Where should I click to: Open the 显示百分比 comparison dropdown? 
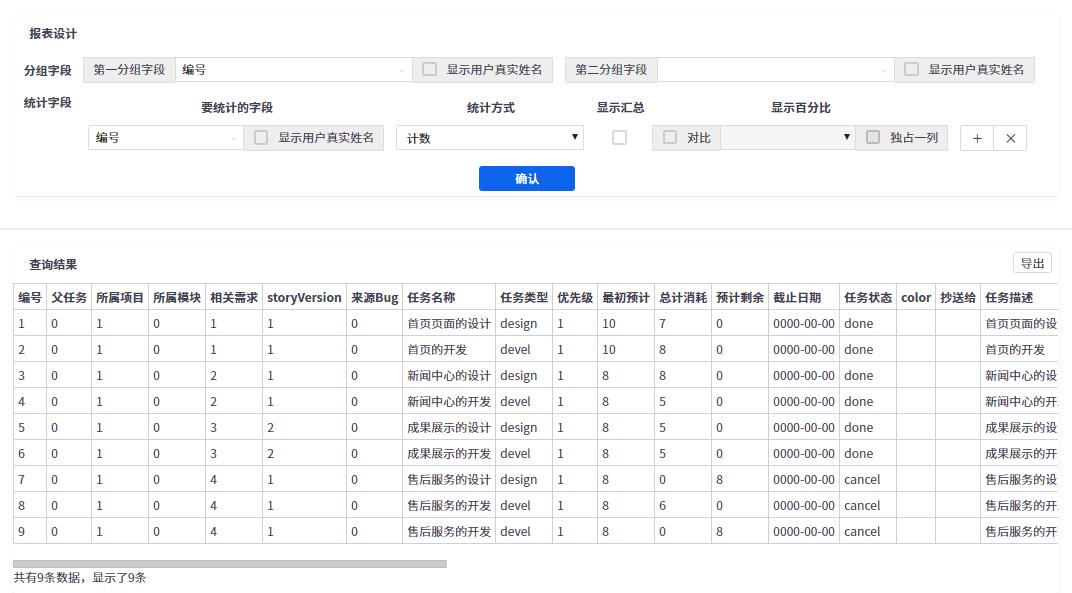[x=787, y=138]
